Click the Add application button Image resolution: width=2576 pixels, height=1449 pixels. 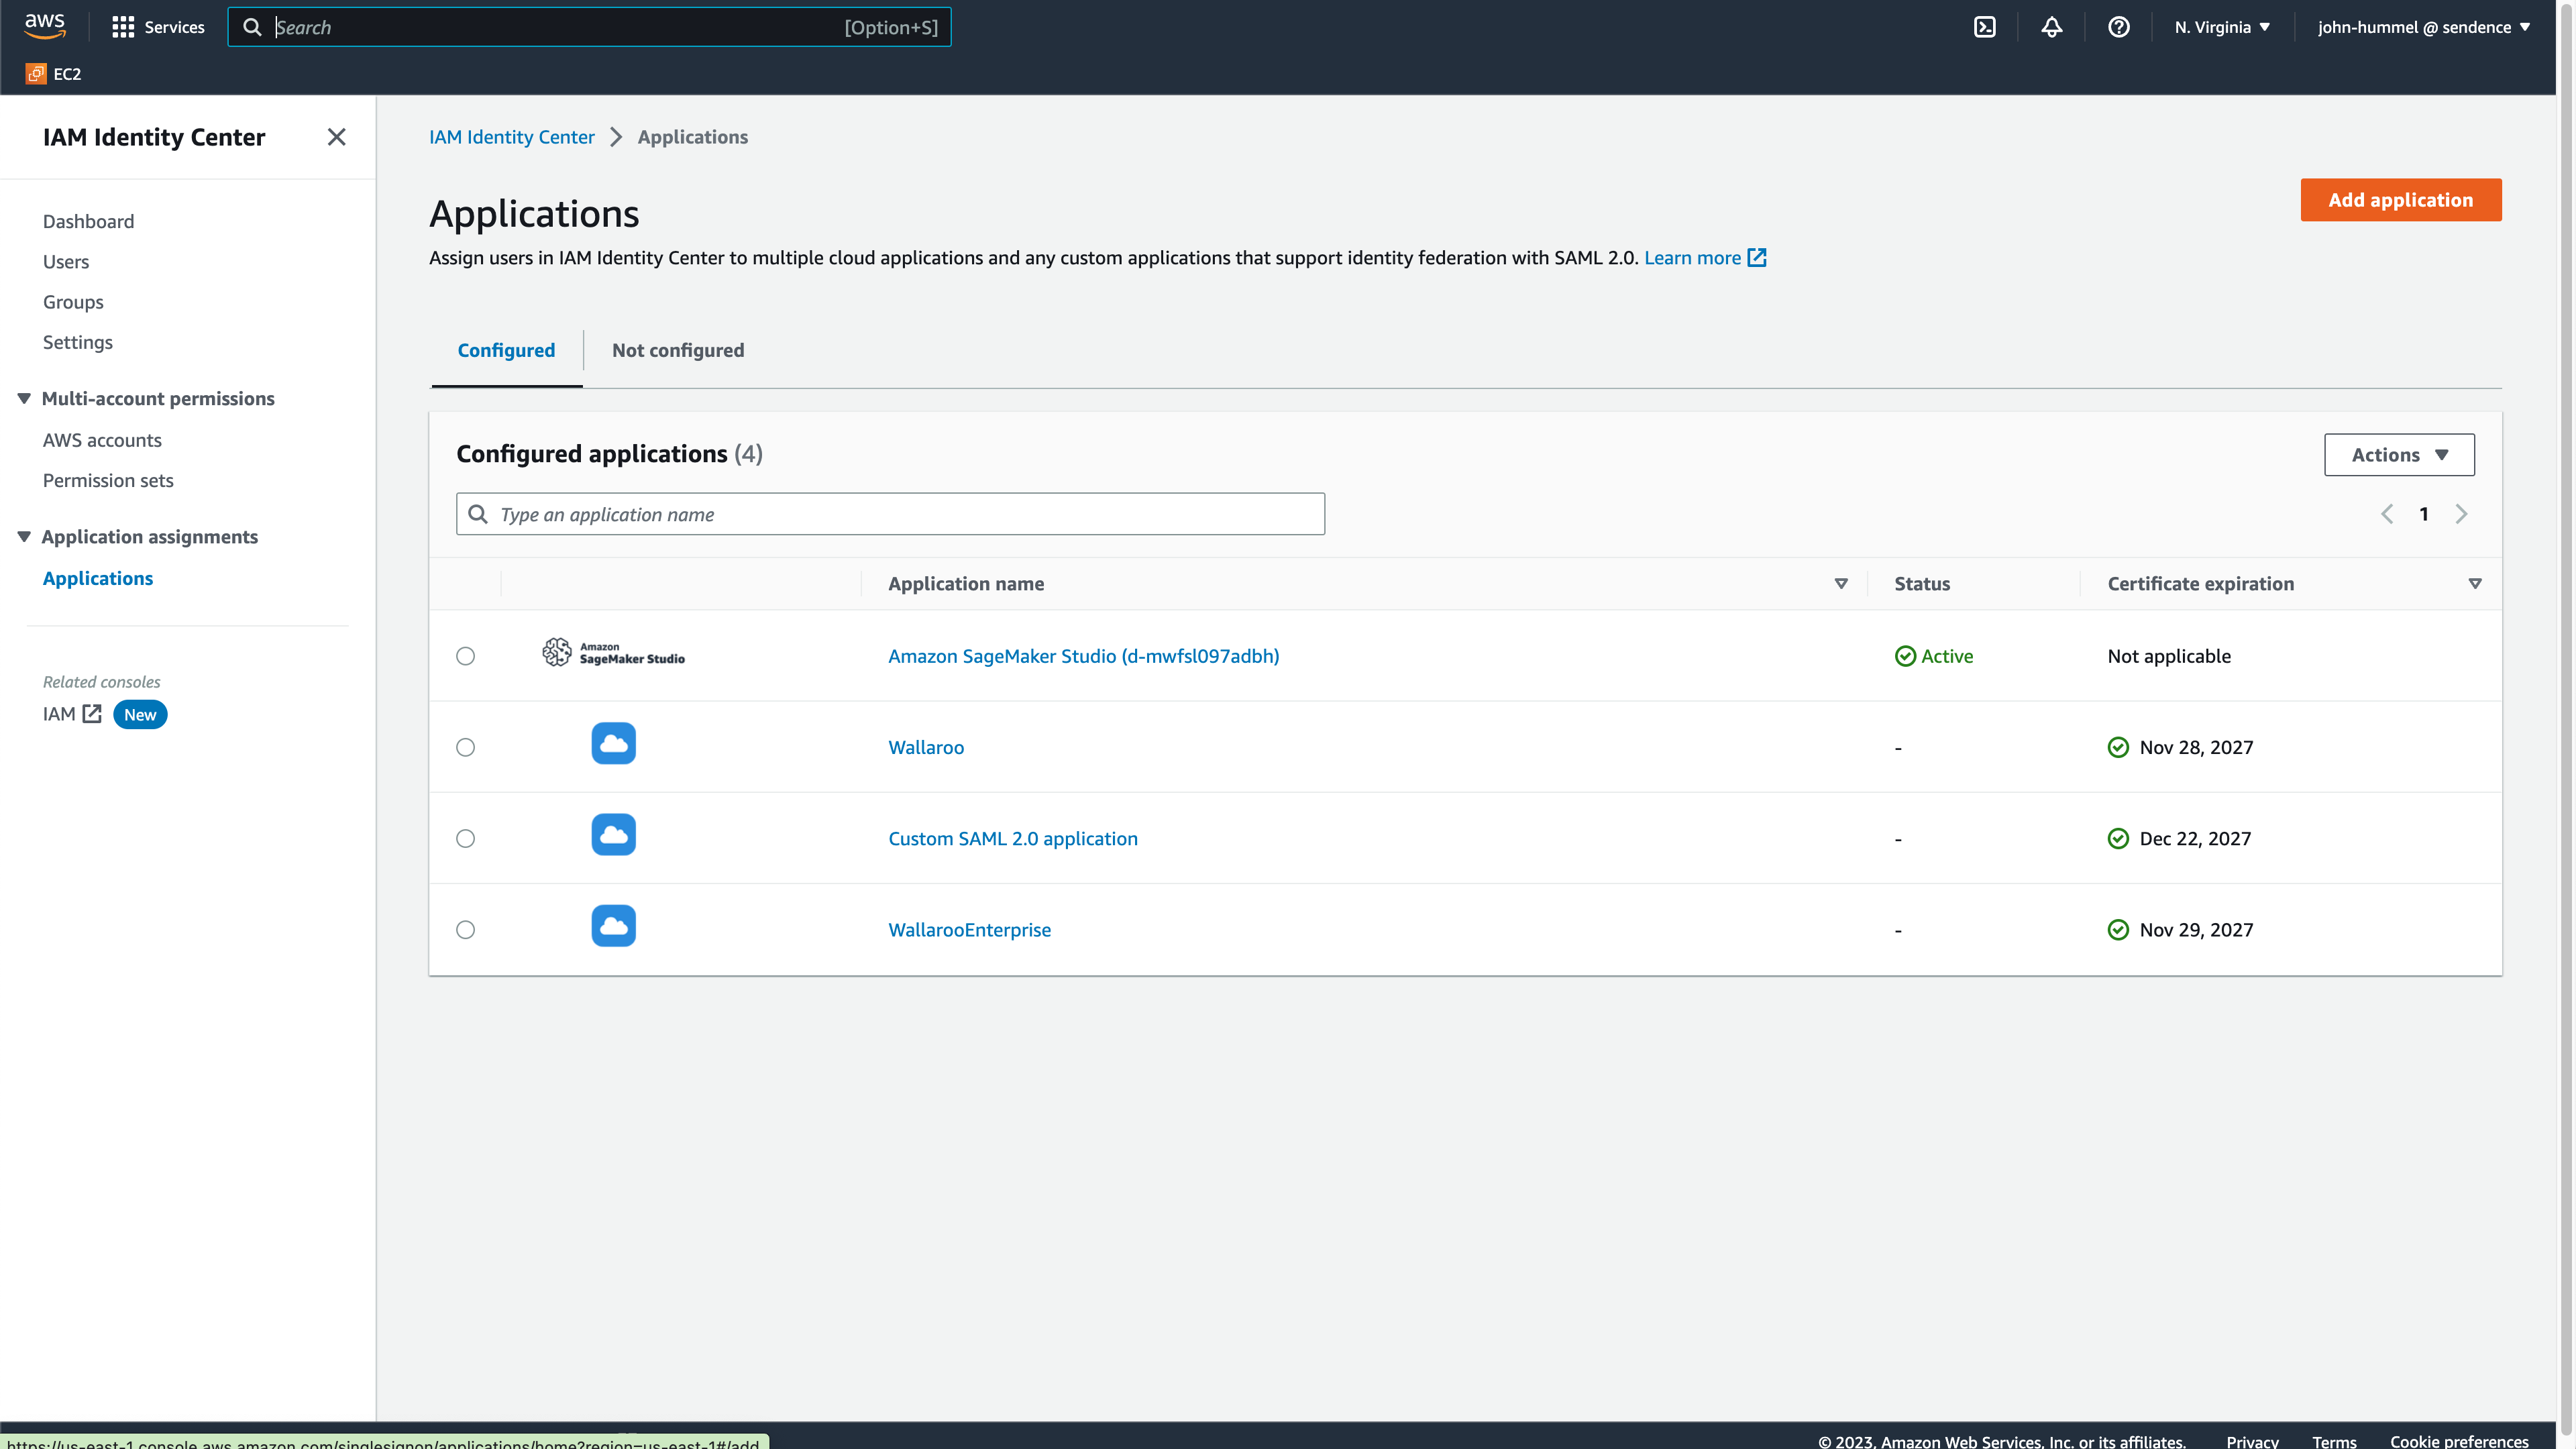click(x=2400, y=200)
